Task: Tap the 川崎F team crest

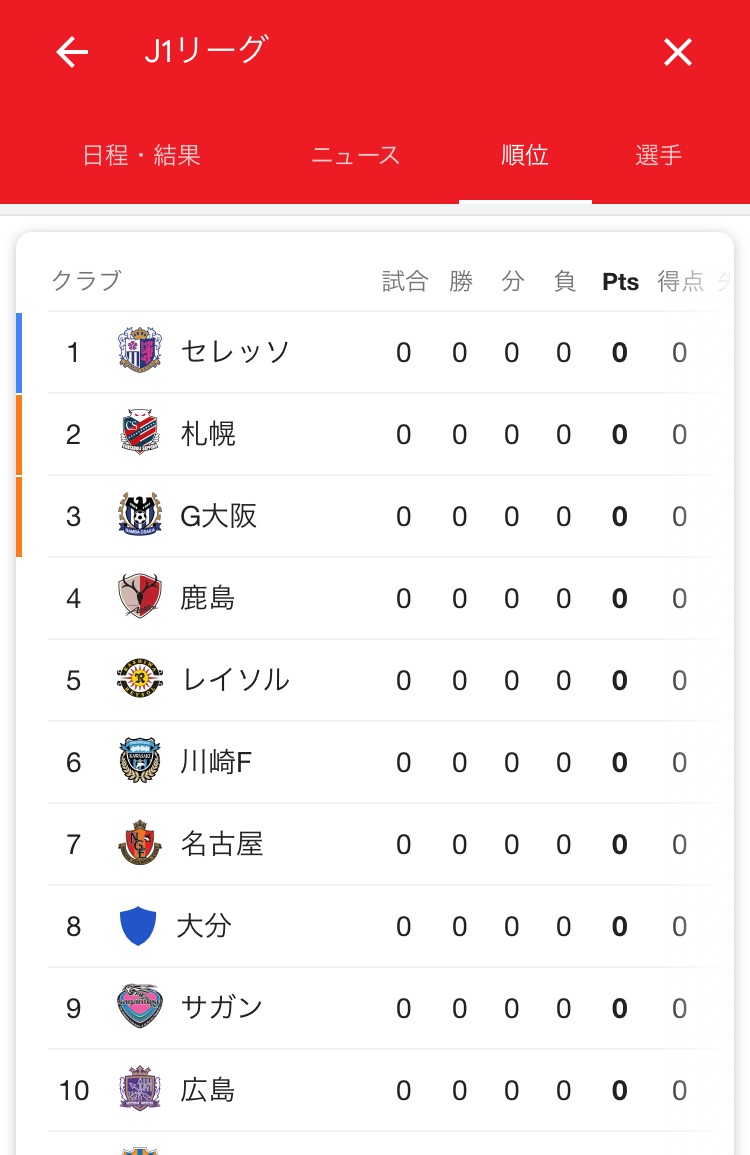Action: point(139,760)
